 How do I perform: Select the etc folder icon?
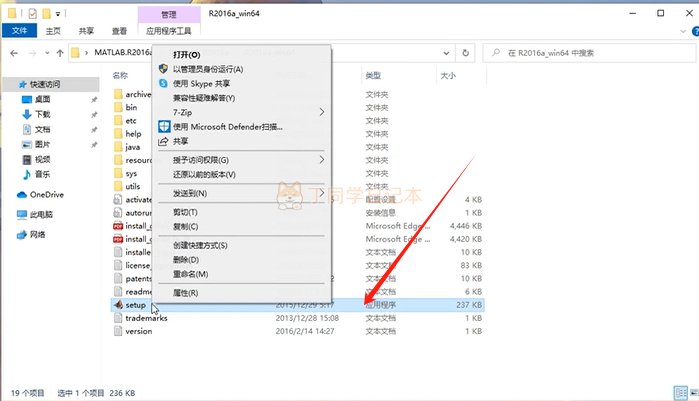118,121
